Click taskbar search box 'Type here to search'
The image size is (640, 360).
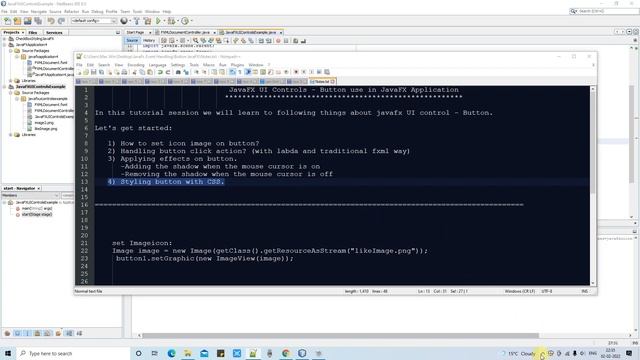(x=73, y=353)
